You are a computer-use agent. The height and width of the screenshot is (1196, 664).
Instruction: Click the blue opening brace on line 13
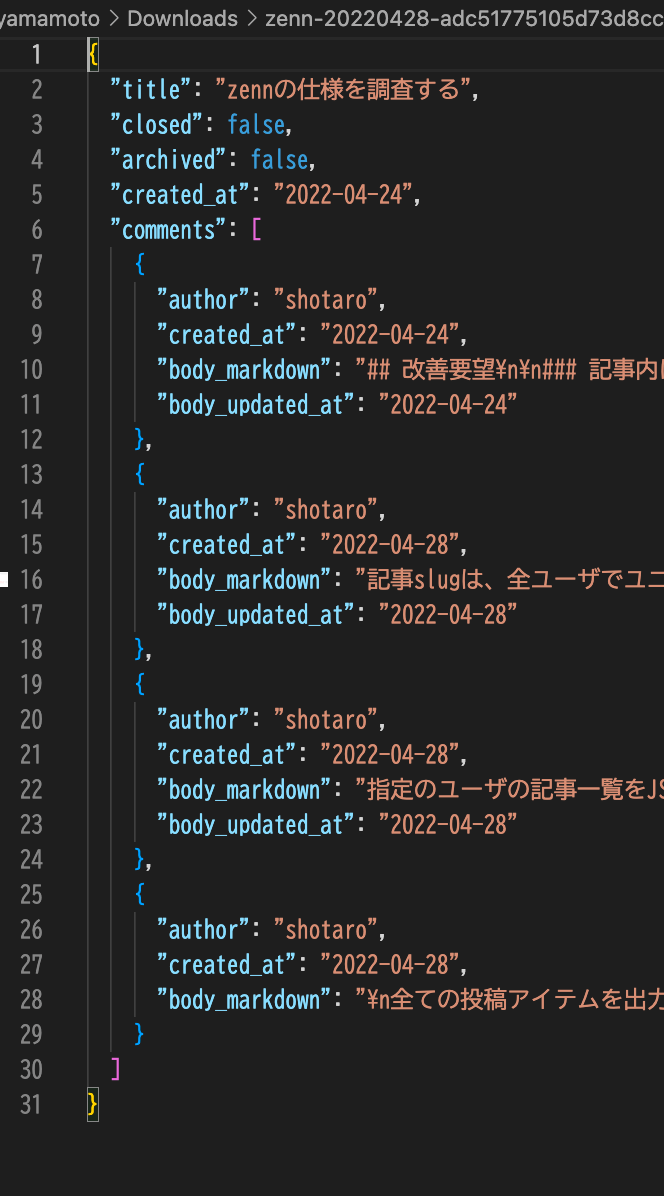coord(140,474)
